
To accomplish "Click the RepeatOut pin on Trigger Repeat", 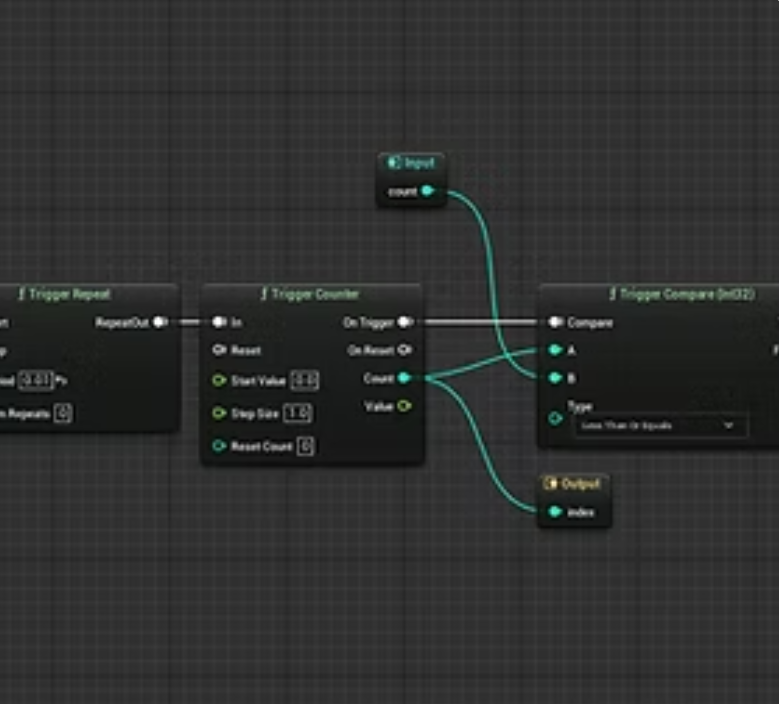I will tap(160, 322).
